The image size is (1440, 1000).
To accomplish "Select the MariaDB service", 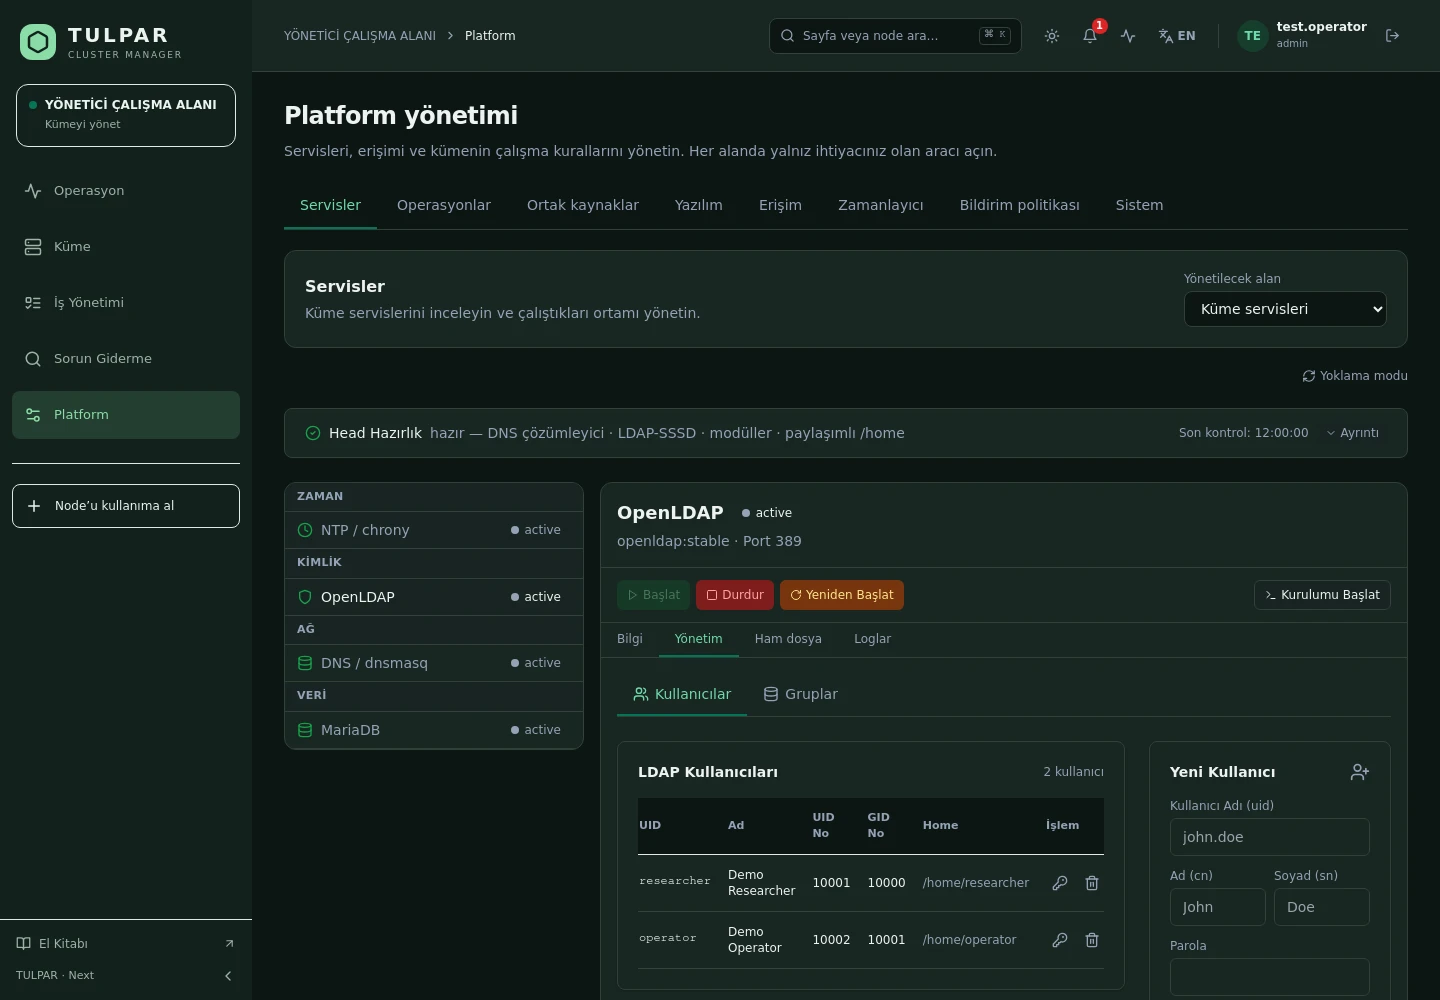I will (x=434, y=730).
